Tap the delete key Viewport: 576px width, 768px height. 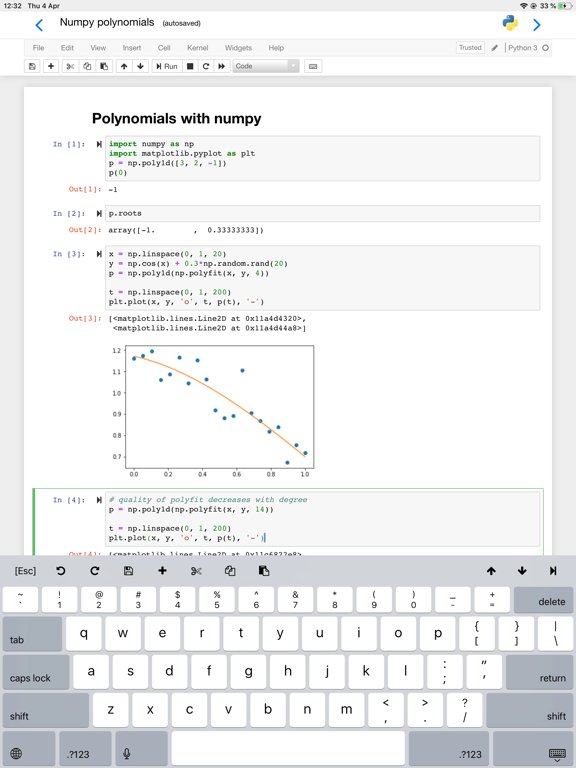click(x=543, y=600)
